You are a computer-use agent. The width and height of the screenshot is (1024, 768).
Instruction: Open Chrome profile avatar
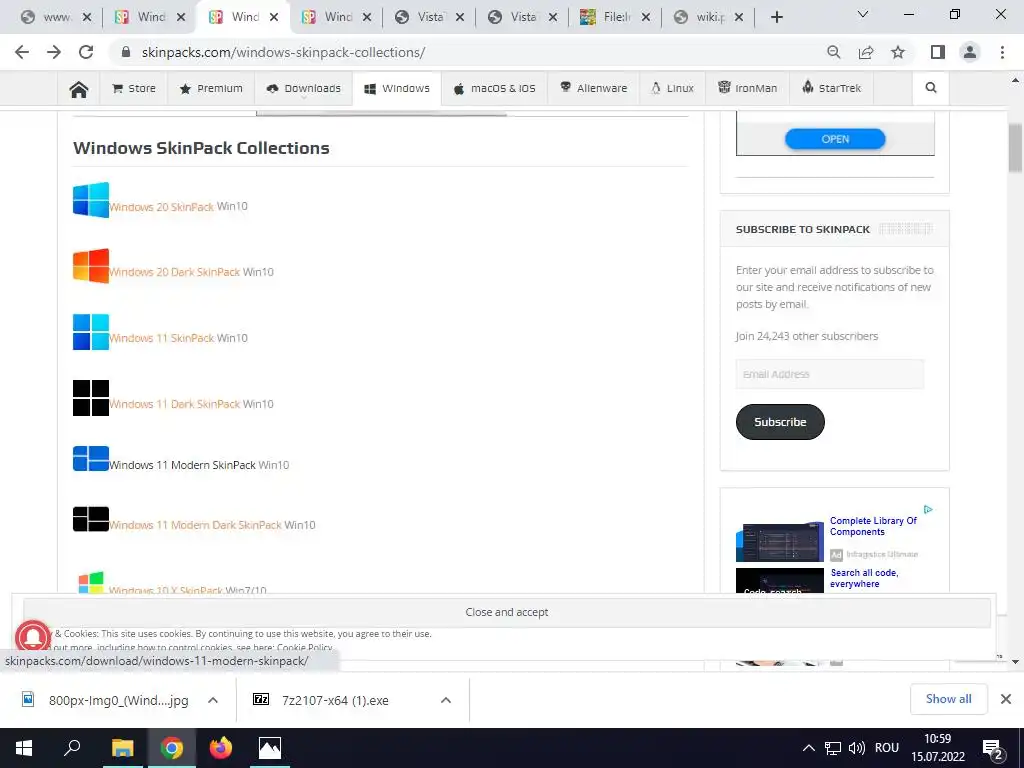970,52
